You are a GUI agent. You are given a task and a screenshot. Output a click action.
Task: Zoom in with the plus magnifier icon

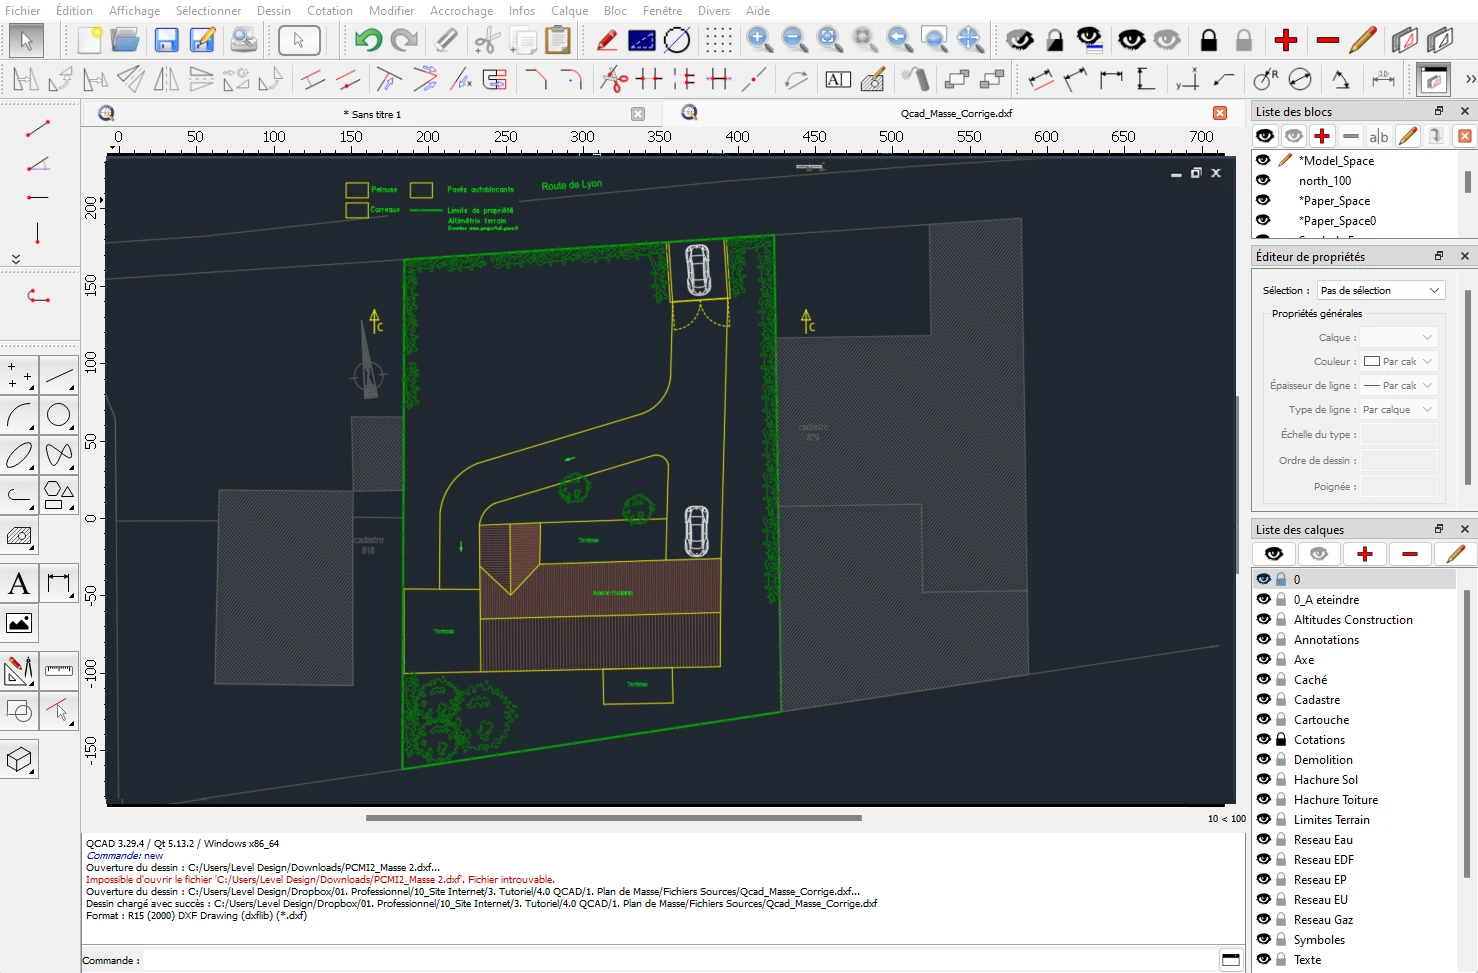point(760,40)
